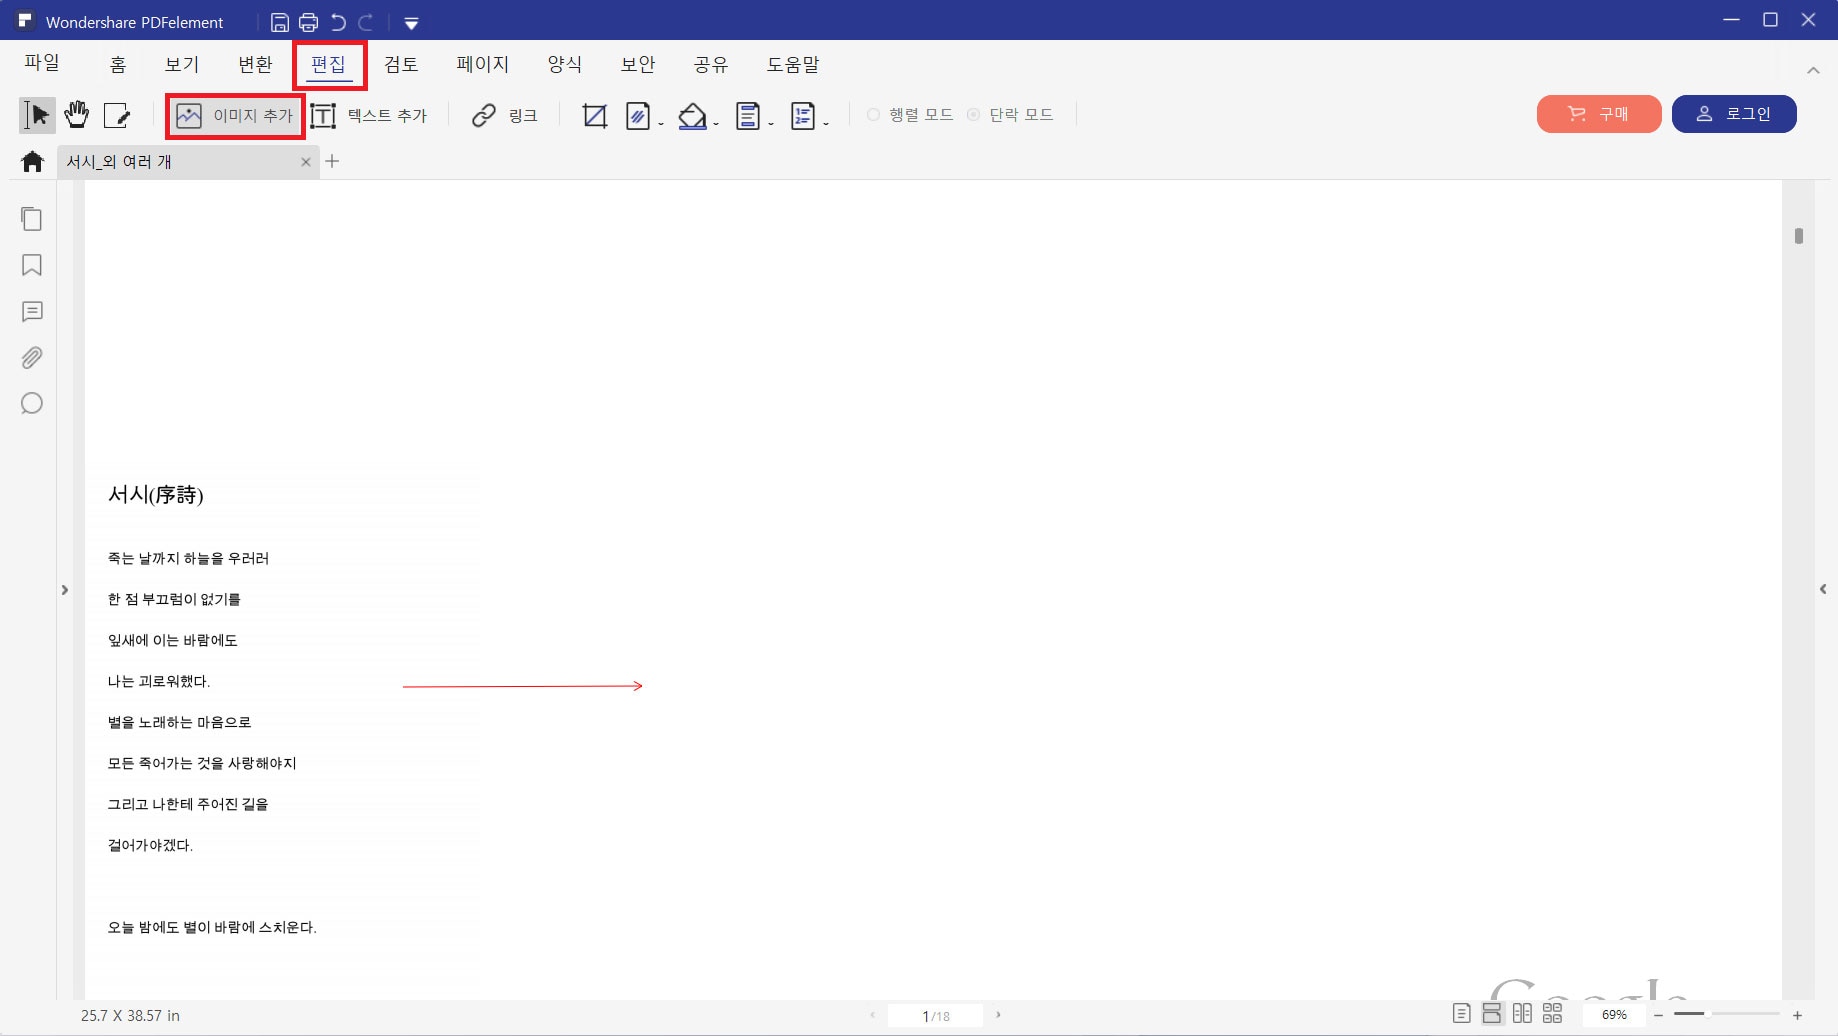Zoom in with the plus button
1838x1036 pixels.
(x=1797, y=1015)
